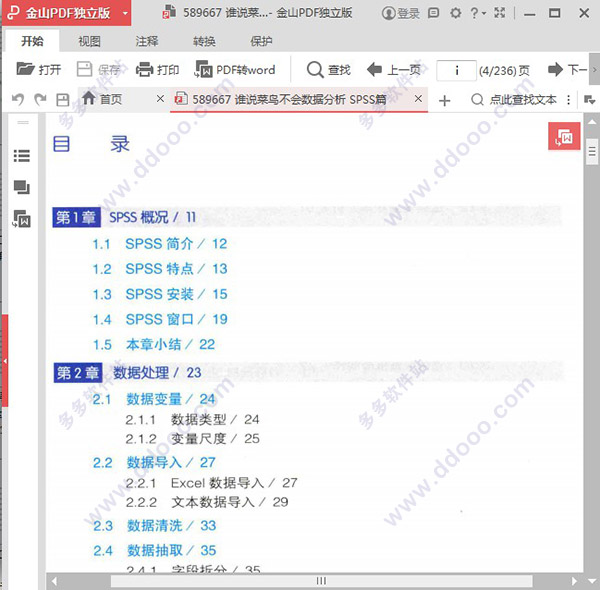The width and height of the screenshot is (600, 590).
Task: Click PDF转word conversion button
Action: point(235,69)
